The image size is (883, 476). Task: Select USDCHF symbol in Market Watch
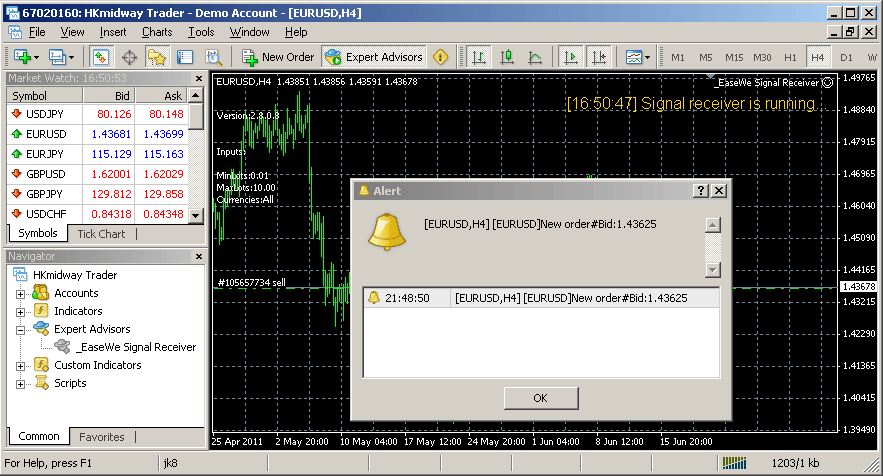pyautogui.click(x=46, y=214)
